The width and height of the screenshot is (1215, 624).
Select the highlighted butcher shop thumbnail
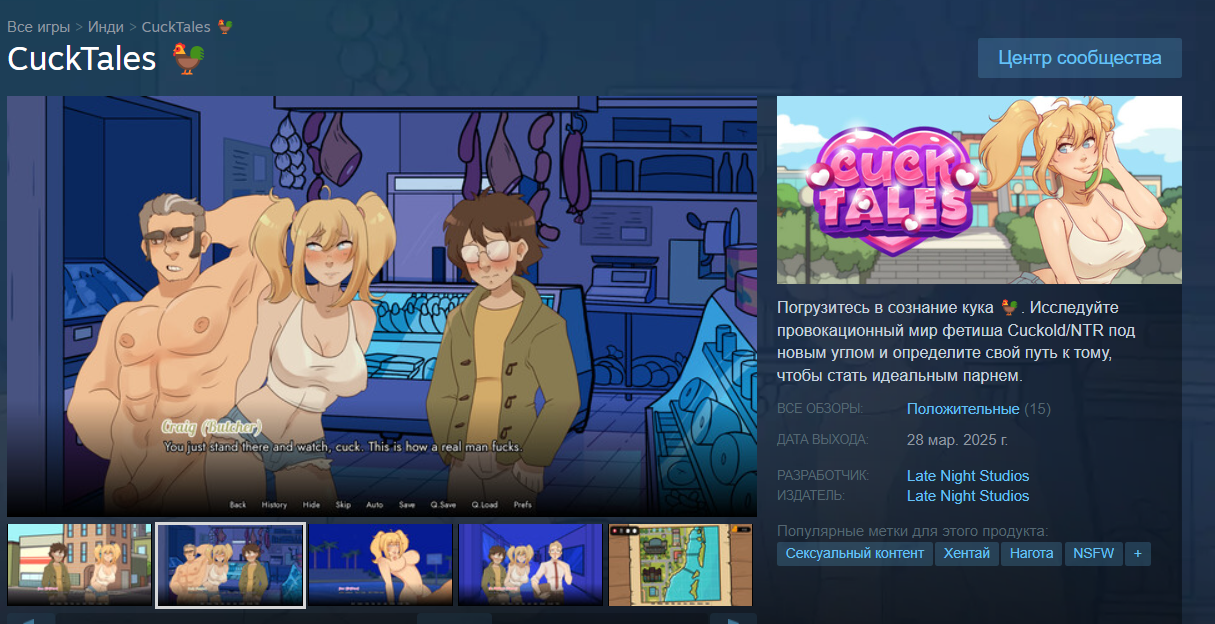click(231, 565)
